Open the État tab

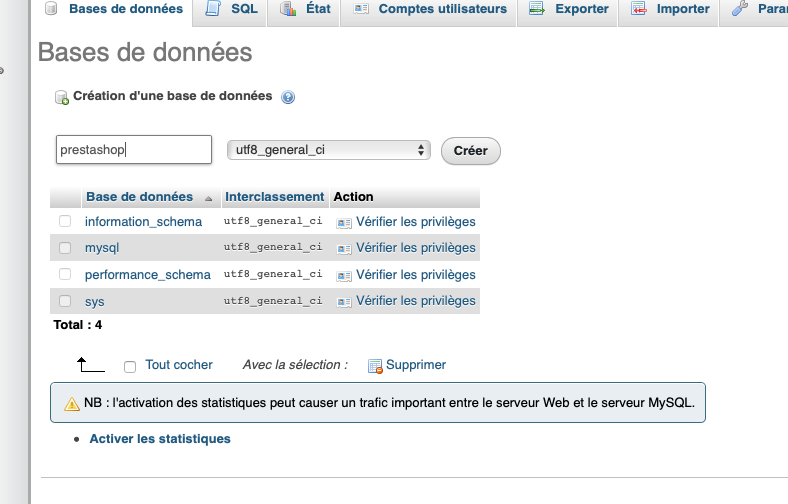[304, 9]
